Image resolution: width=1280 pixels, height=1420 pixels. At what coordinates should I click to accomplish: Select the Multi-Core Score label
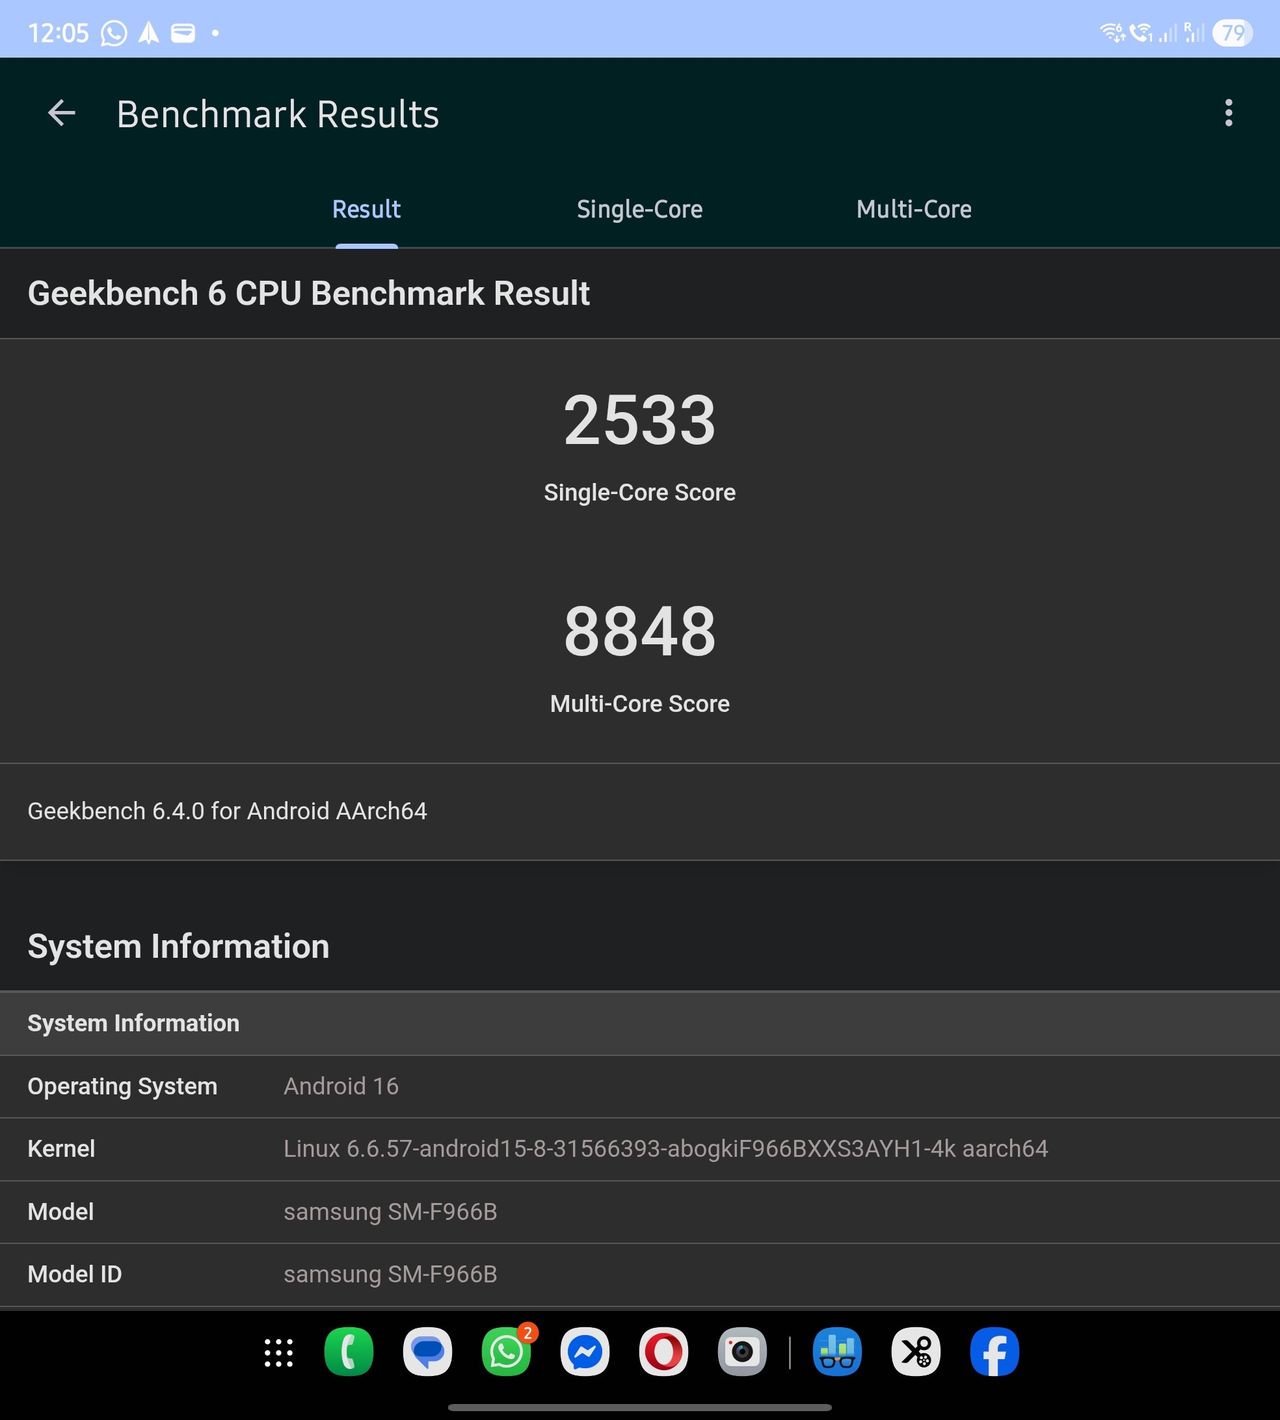(640, 703)
